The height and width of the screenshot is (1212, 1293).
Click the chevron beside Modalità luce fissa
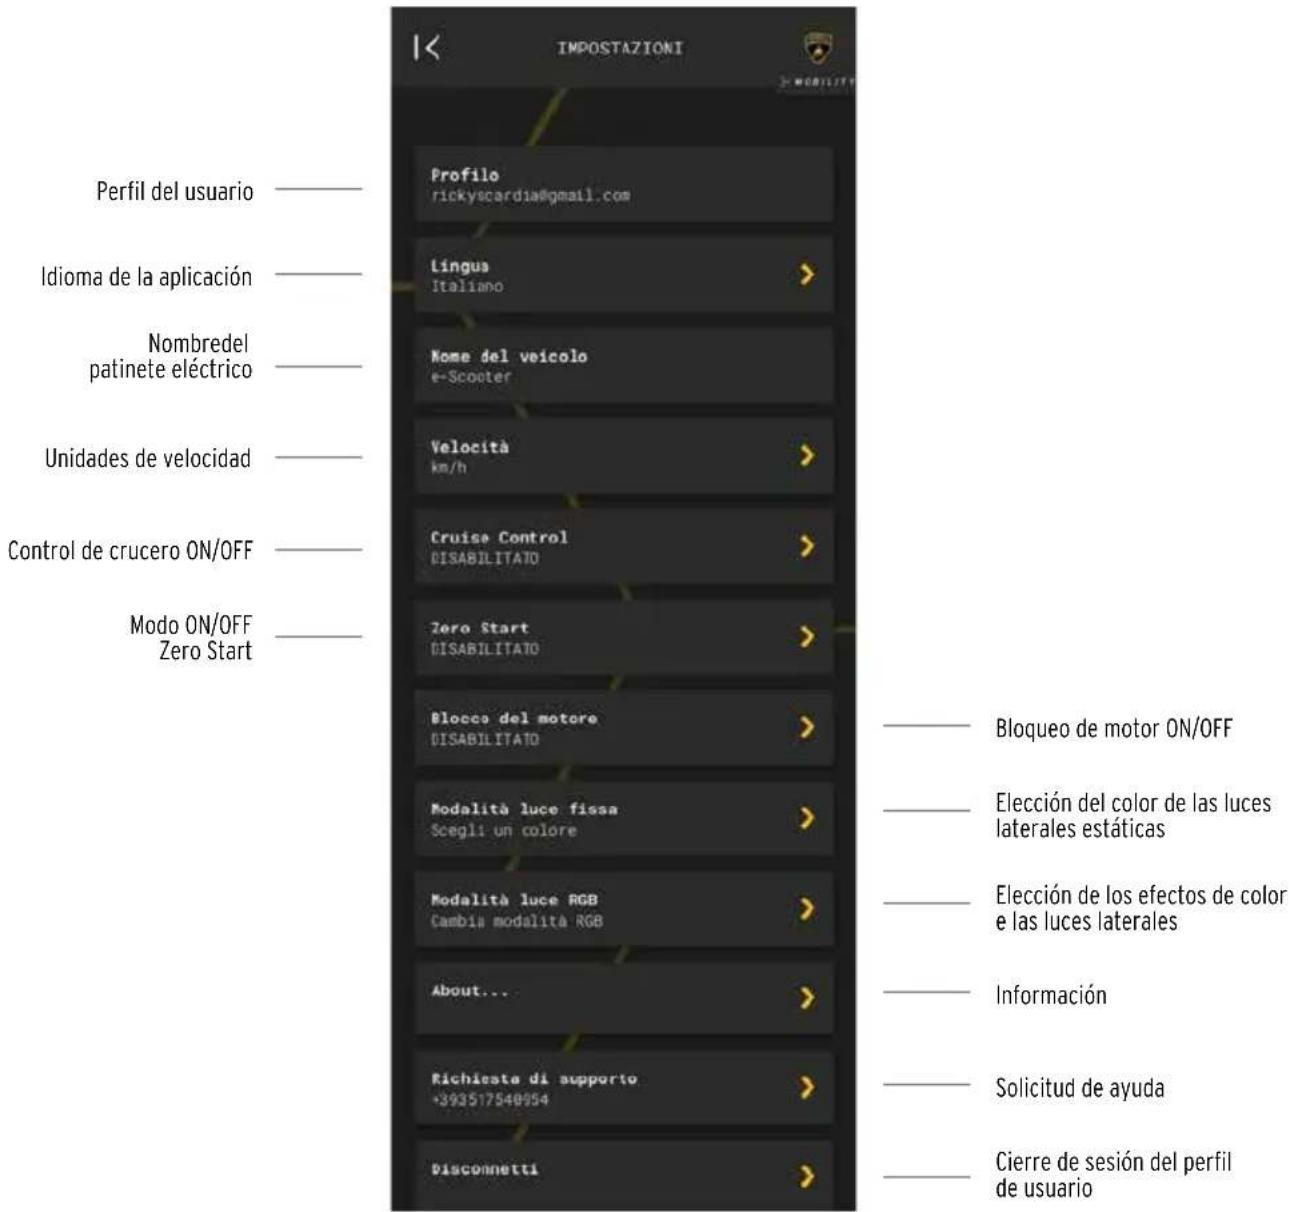click(807, 818)
